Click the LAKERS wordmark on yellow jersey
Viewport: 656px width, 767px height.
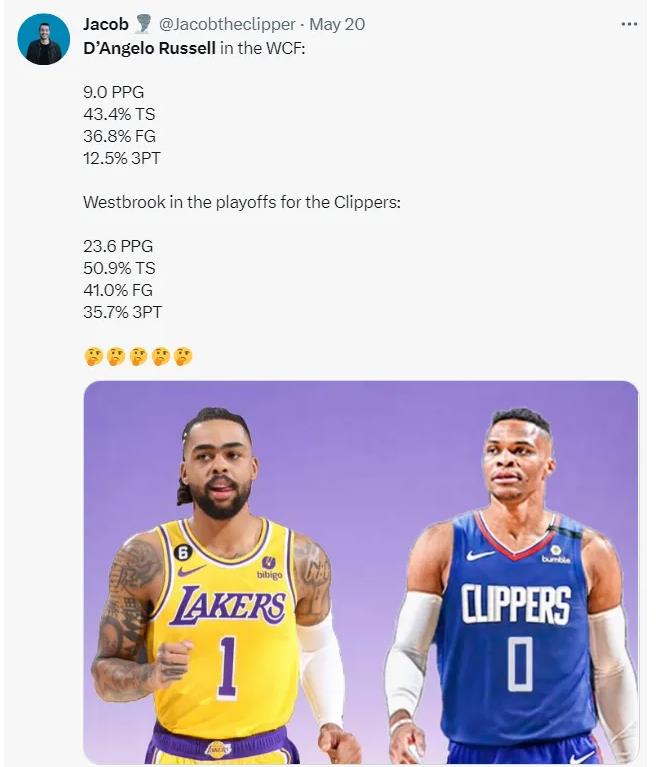(x=229, y=606)
